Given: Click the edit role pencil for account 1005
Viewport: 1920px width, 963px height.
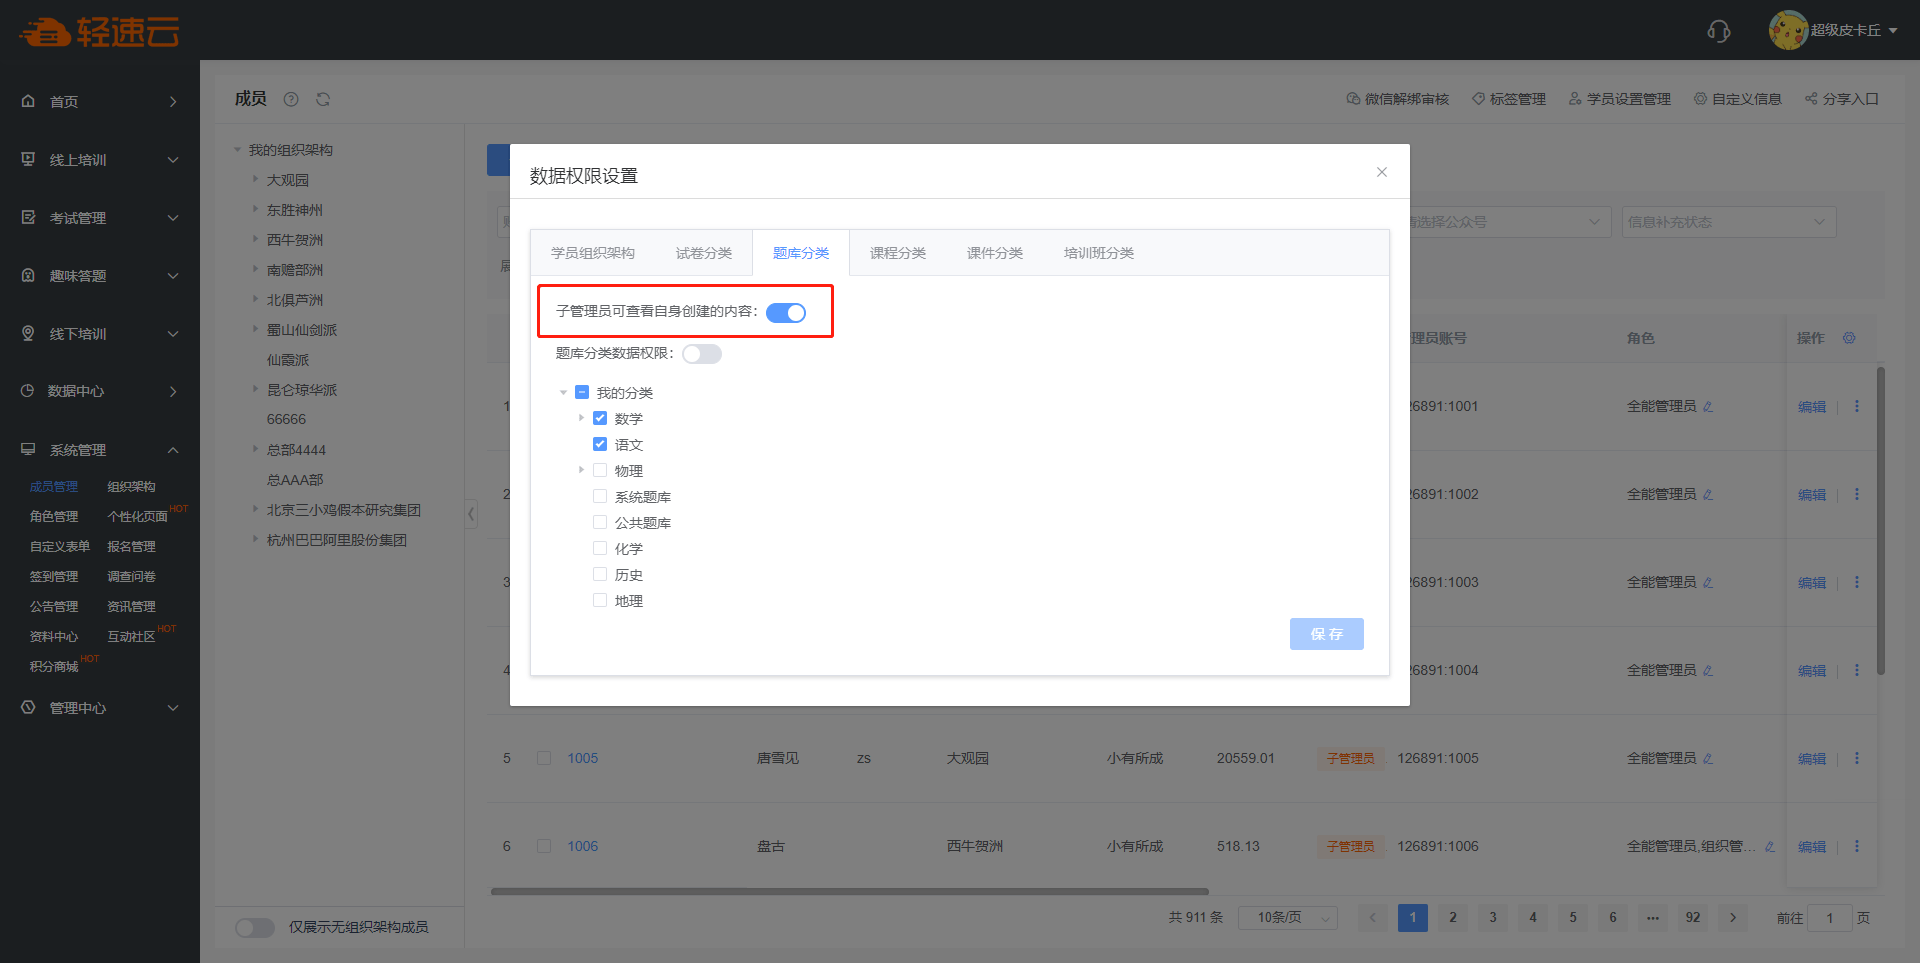Looking at the screenshot, I should pos(1708,759).
